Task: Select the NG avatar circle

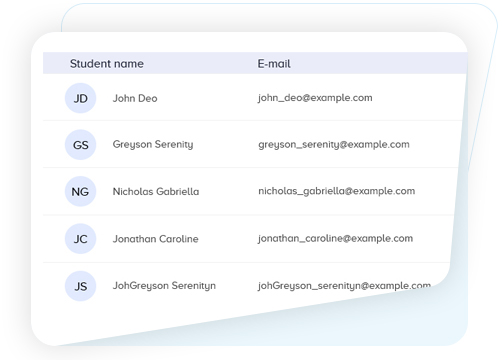Action: pyautogui.click(x=80, y=191)
